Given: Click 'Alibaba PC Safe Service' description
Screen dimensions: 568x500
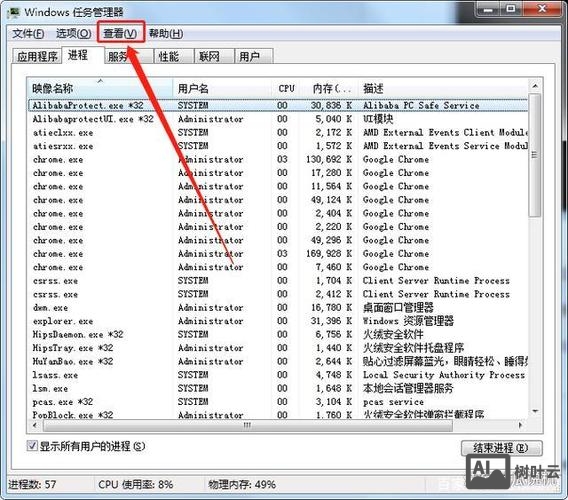Looking at the screenshot, I should (x=421, y=105).
